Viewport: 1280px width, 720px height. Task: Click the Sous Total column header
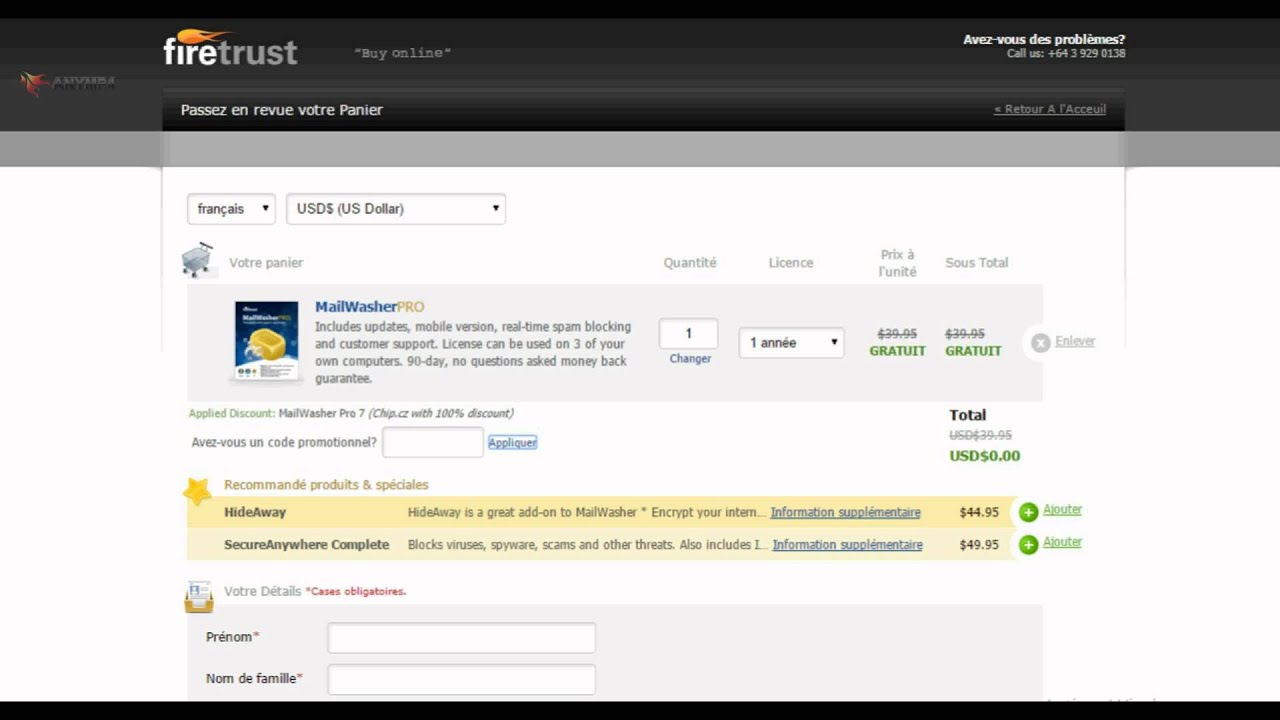tap(977, 263)
